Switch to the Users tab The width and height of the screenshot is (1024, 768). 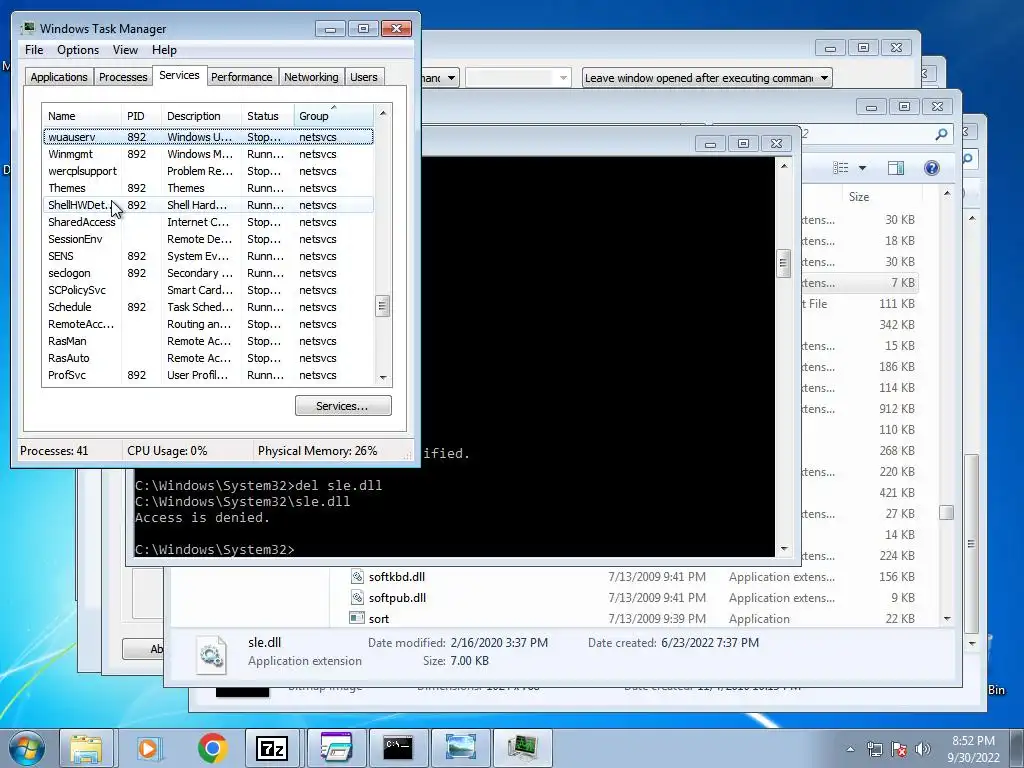point(364,77)
